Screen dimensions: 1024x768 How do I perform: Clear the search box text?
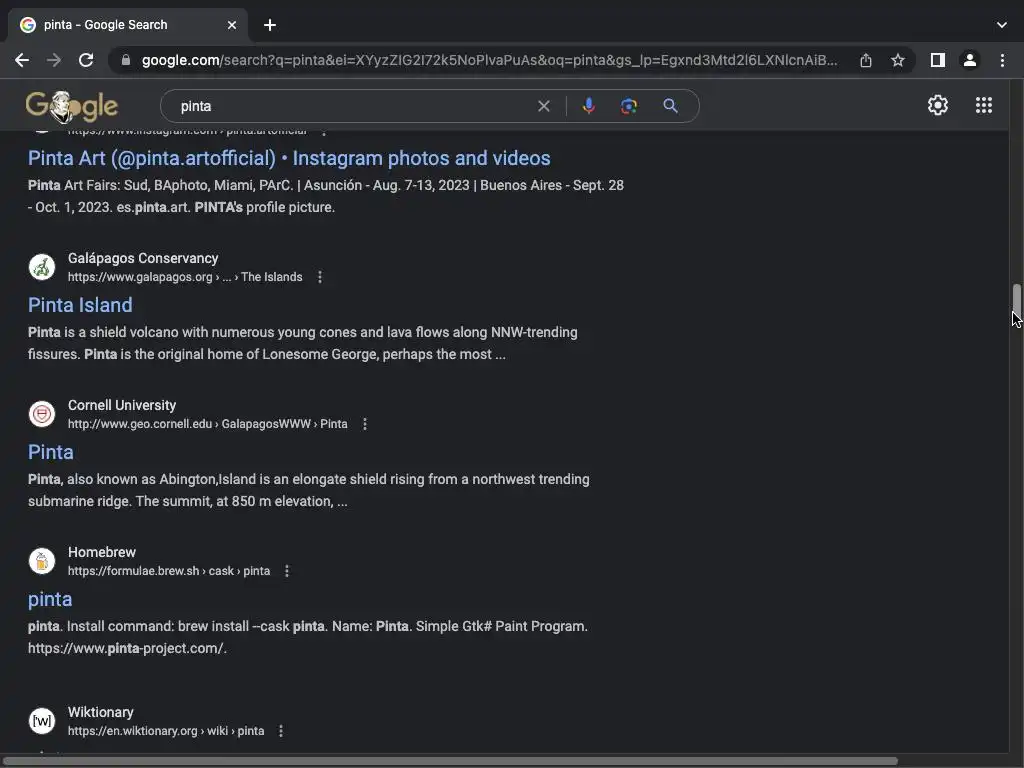[543, 106]
